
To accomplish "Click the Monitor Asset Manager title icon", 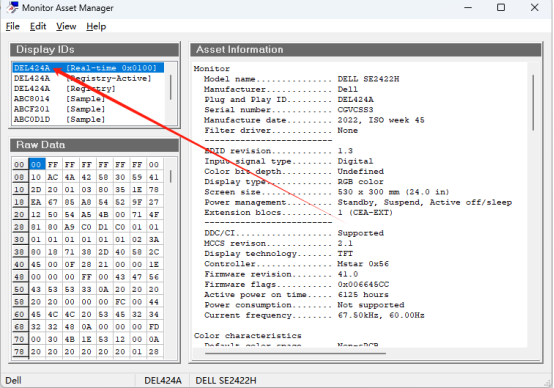I will (13, 7).
